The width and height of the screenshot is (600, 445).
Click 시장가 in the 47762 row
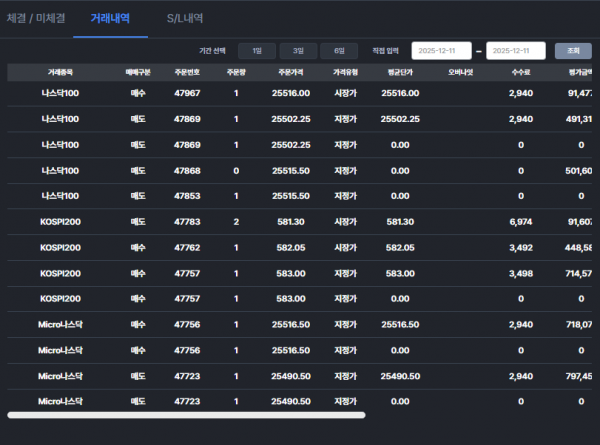346,248
